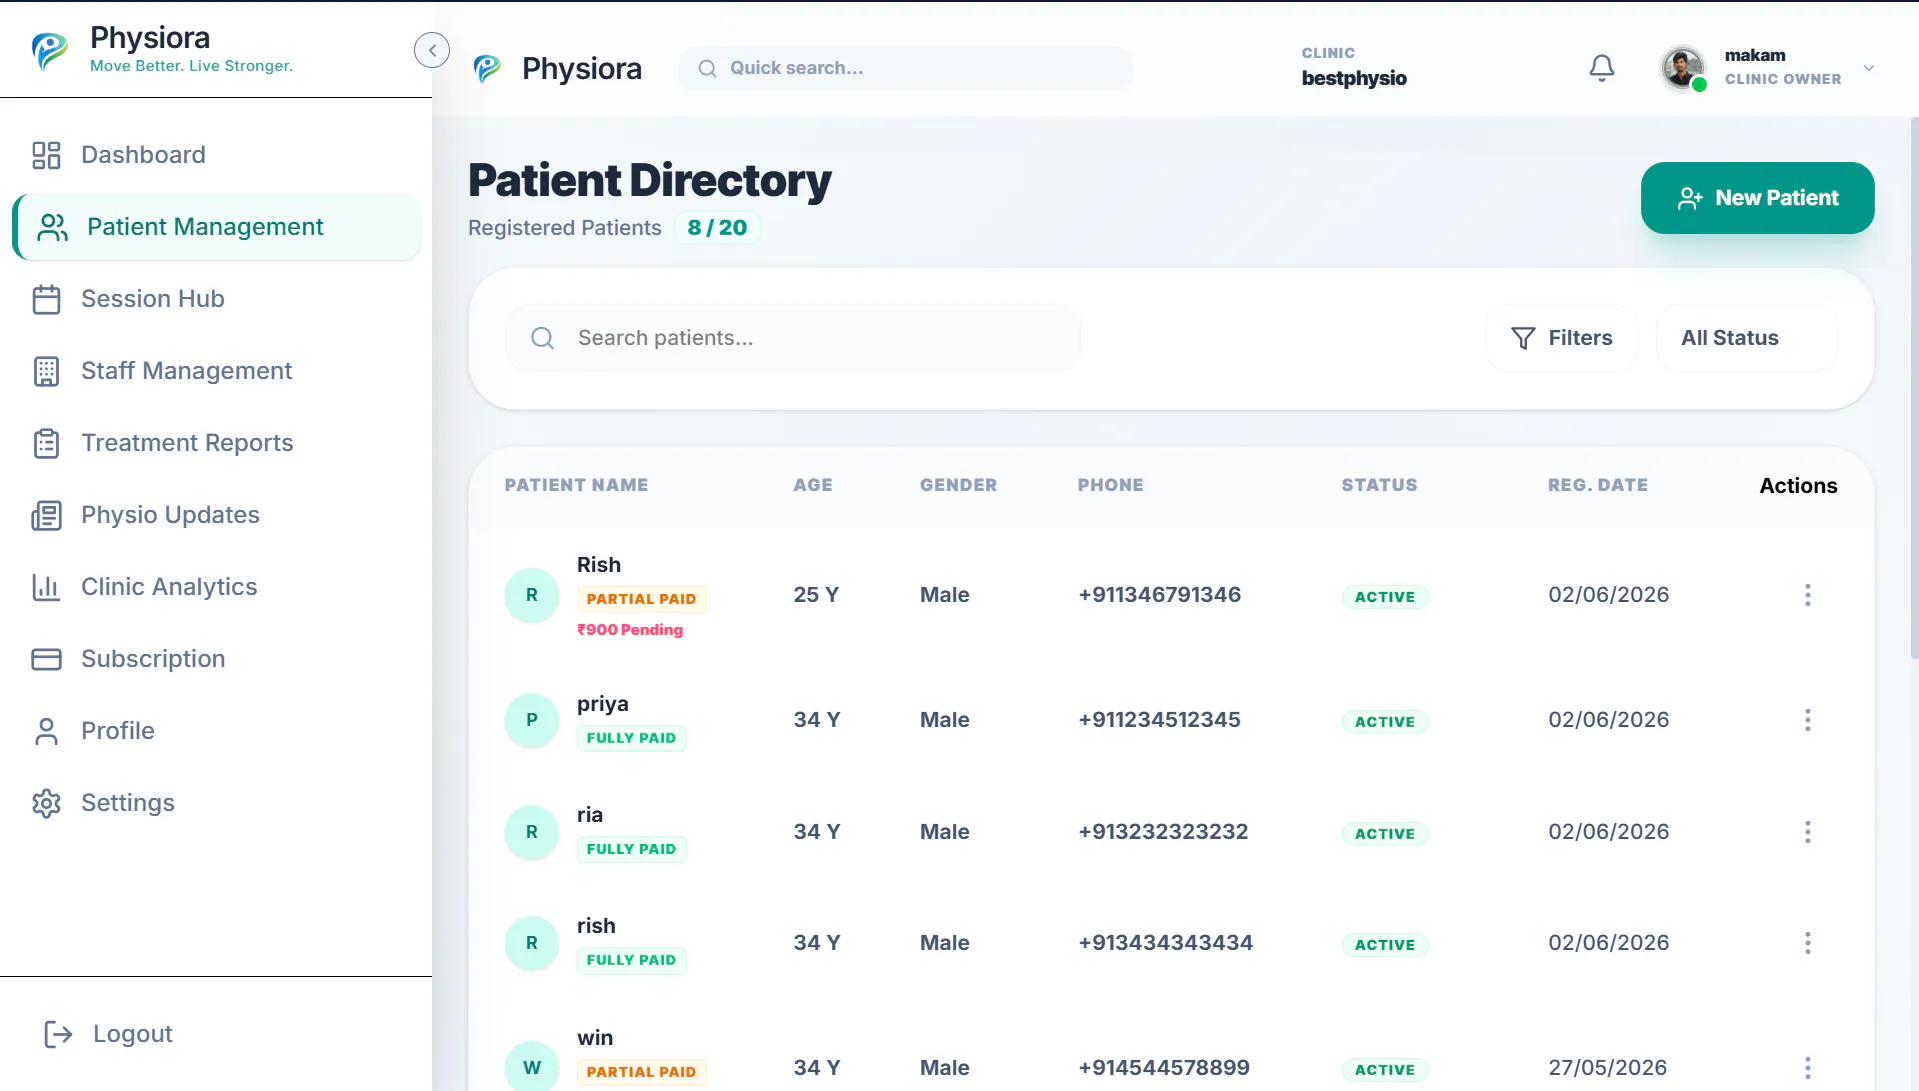
Task: Click the funnel icon in Filters
Action: tap(1523, 338)
